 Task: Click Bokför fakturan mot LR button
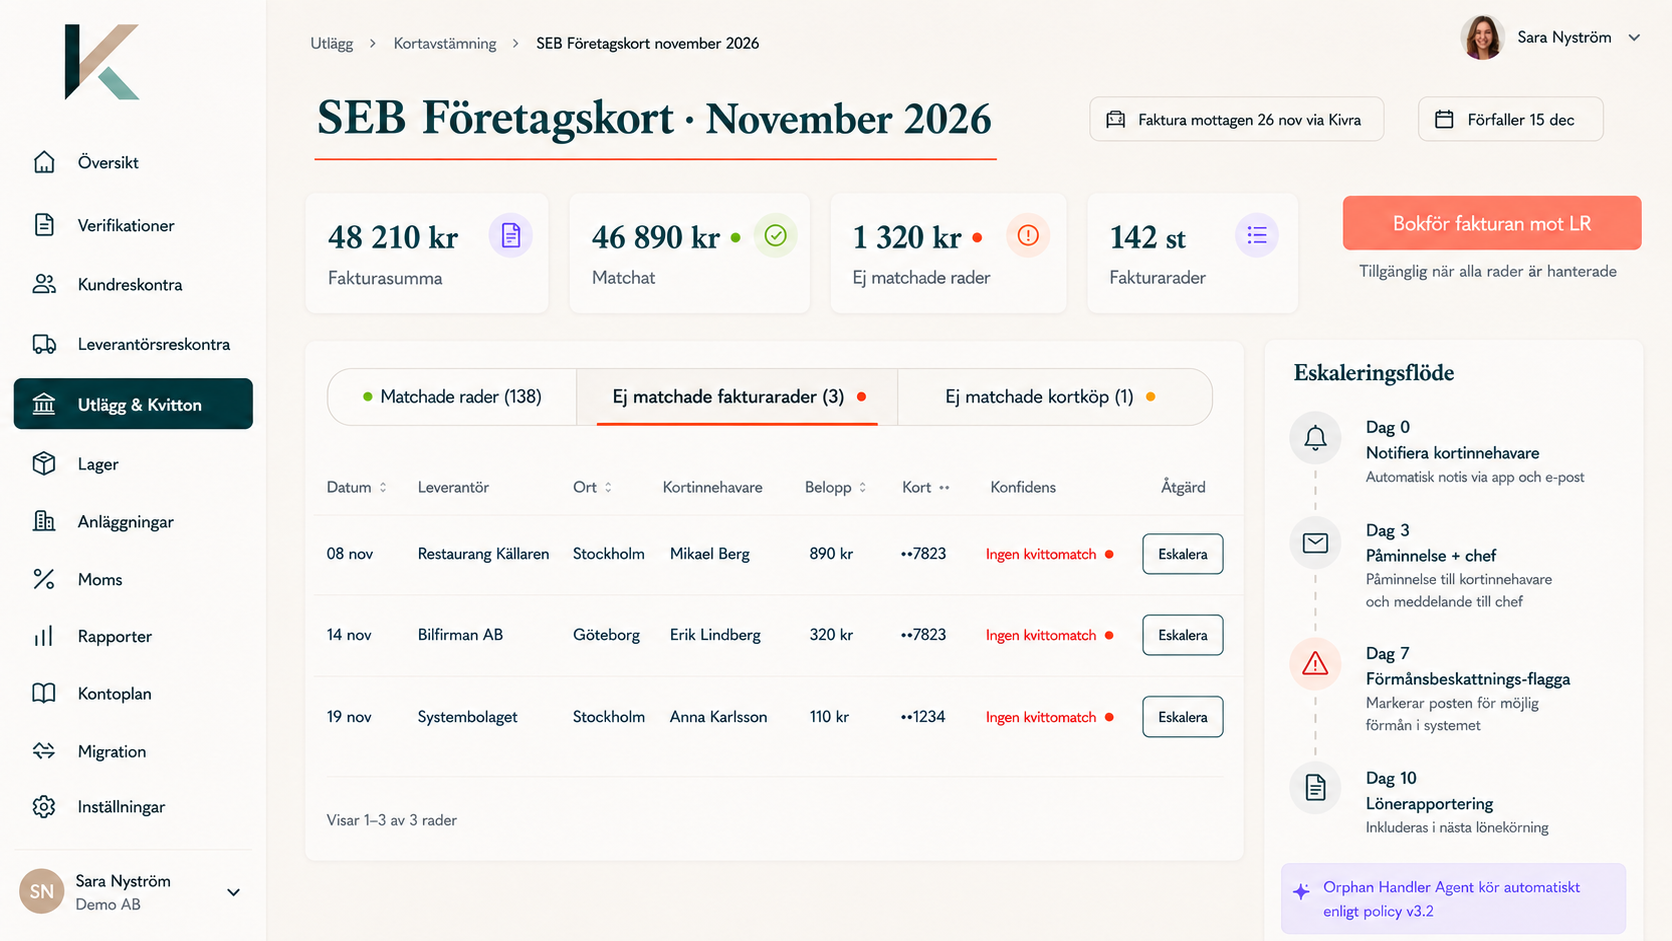pos(1491,223)
